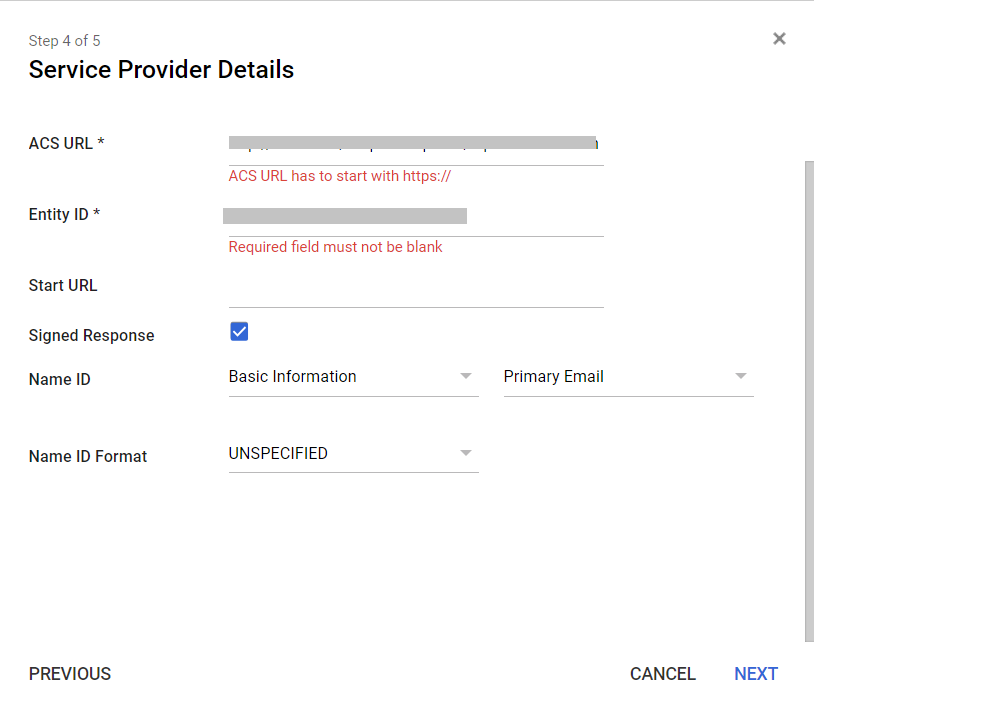Image resolution: width=982 pixels, height=714 pixels.
Task: Click the Step 4 of 5 label
Action: (x=64, y=40)
